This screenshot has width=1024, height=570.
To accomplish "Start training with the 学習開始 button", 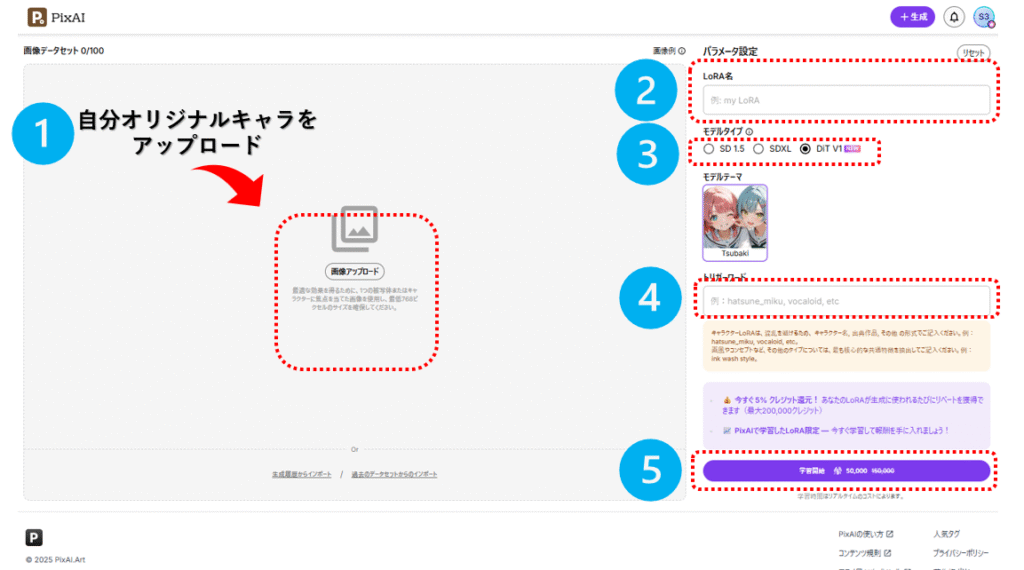I will (846, 470).
